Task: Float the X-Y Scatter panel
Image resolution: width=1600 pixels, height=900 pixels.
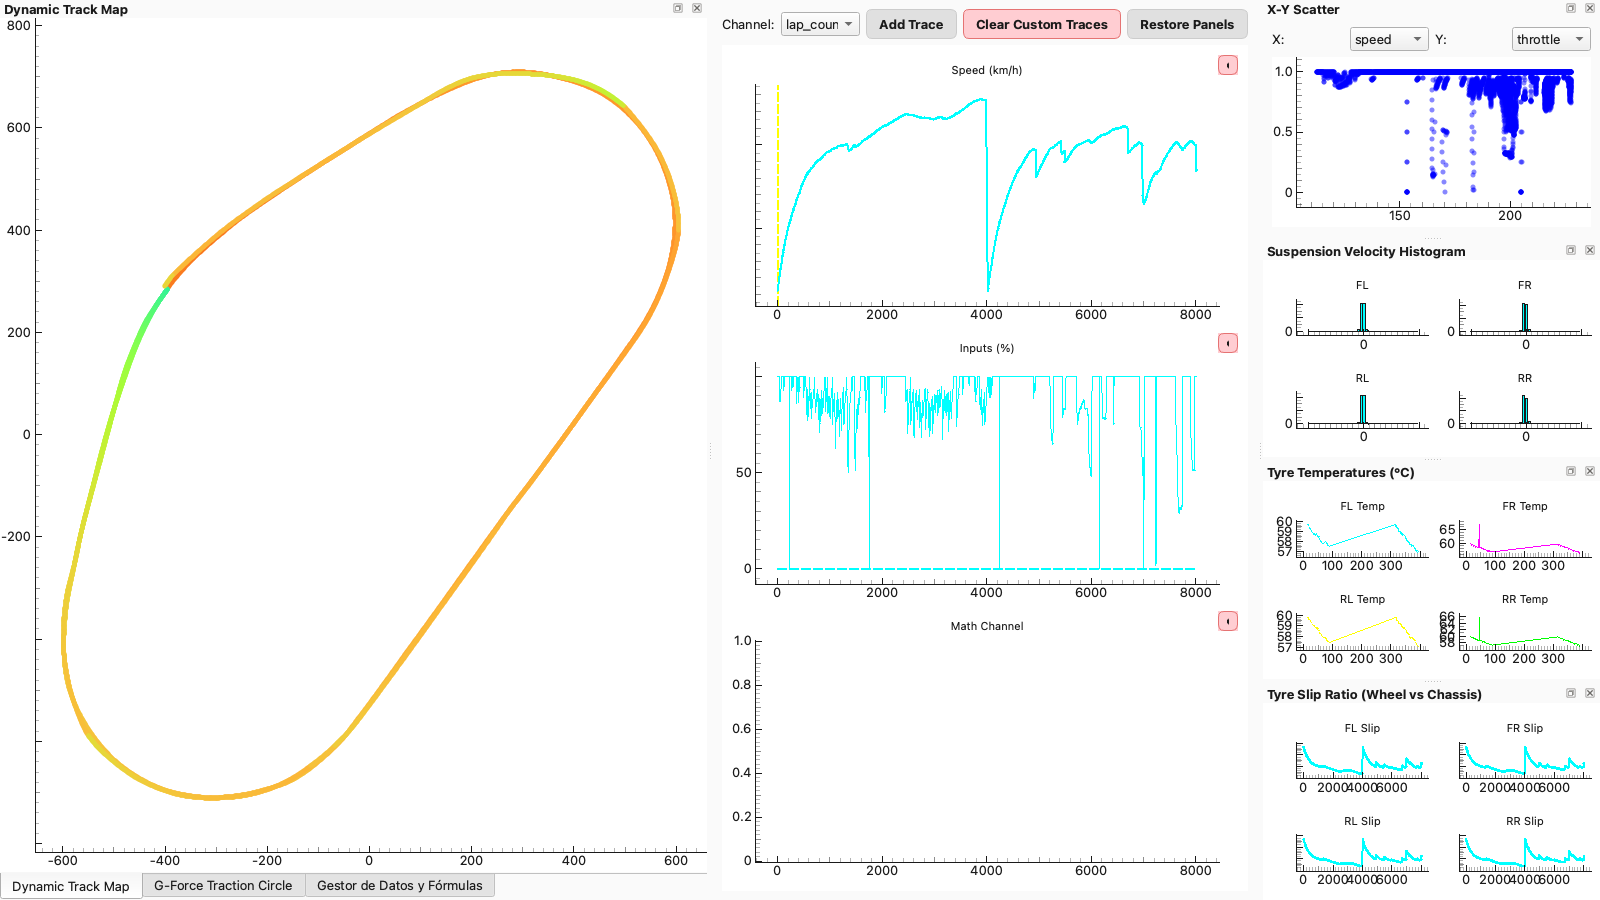Action: coord(1571,8)
